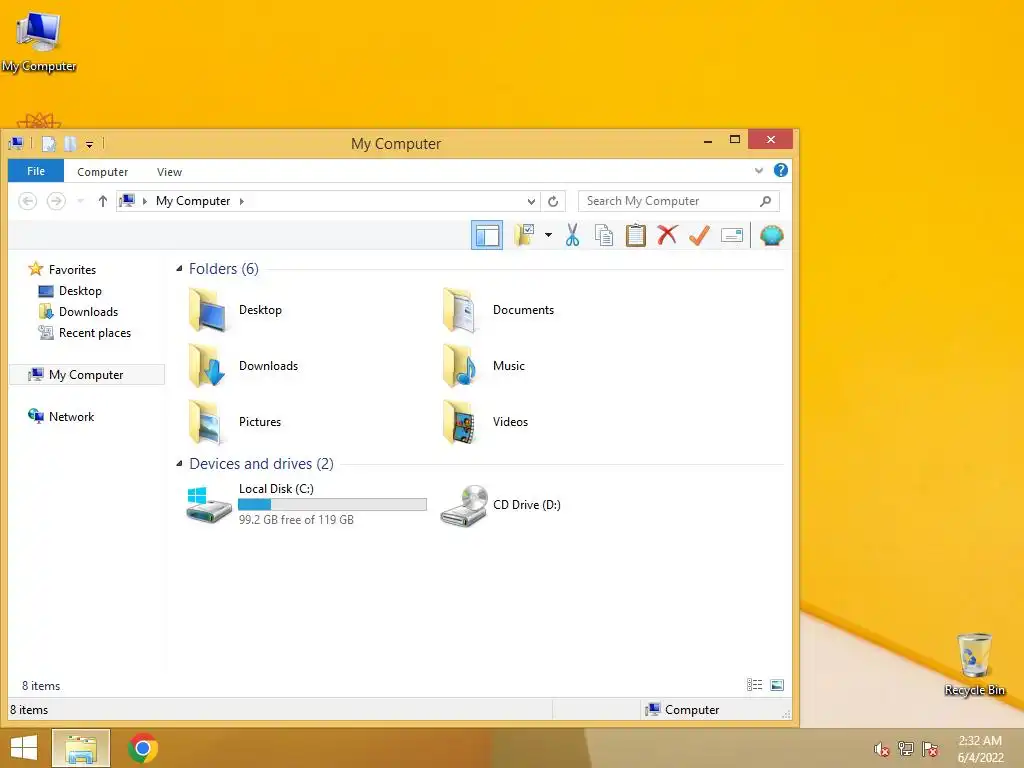The image size is (1024, 768).
Task: Click the My Computer window title text
Action: [396, 144]
